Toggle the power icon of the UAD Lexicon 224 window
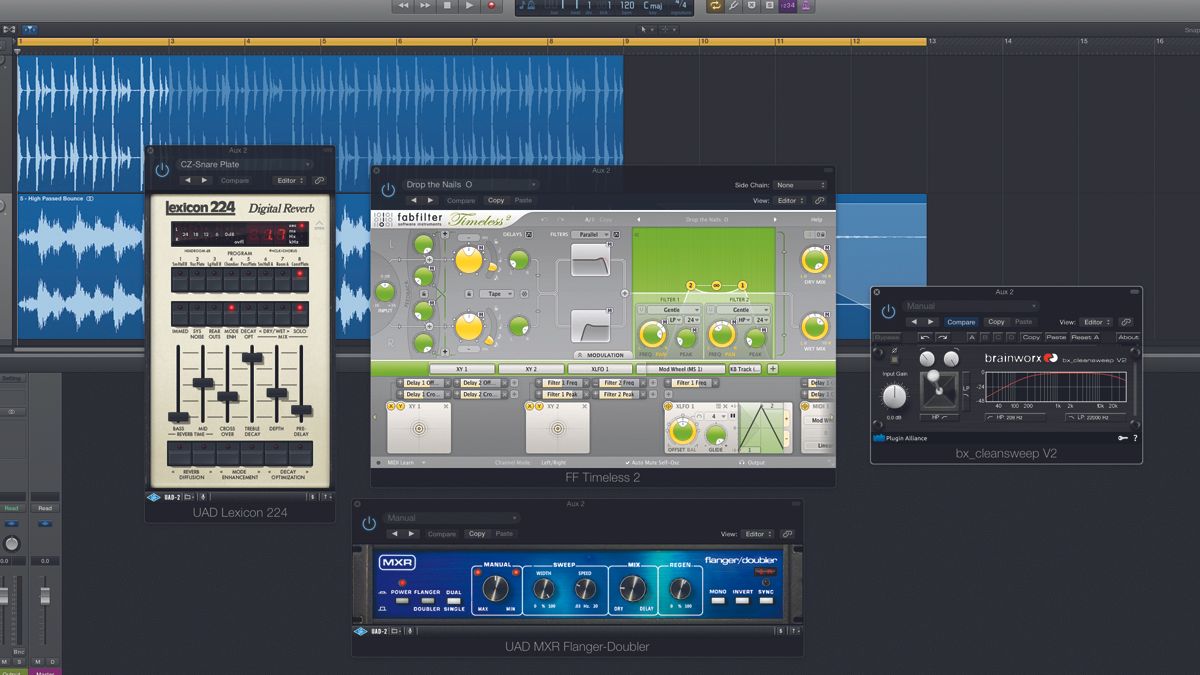1200x675 pixels. tap(162, 170)
